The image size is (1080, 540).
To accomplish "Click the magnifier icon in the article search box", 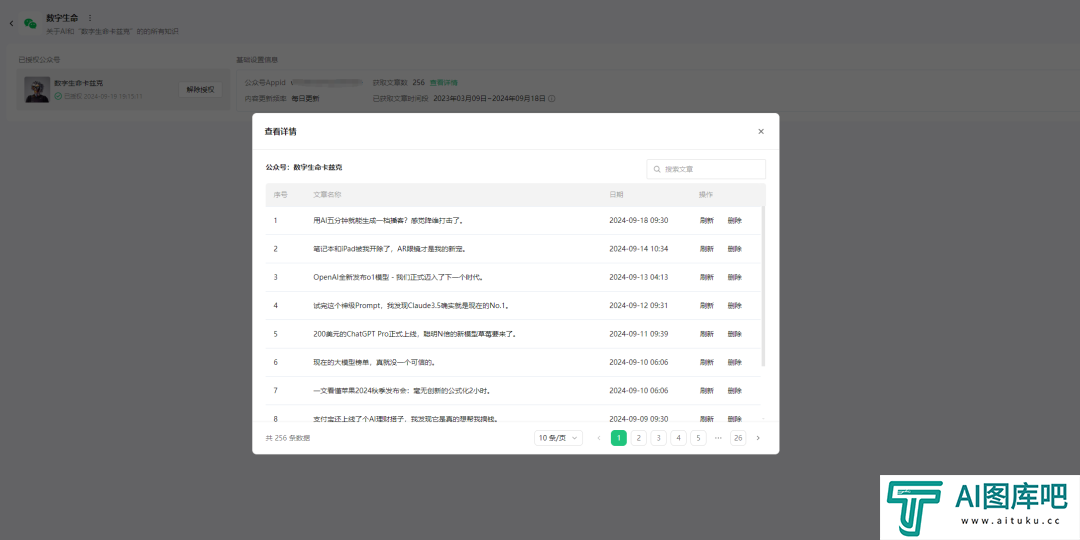I will pos(657,169).
